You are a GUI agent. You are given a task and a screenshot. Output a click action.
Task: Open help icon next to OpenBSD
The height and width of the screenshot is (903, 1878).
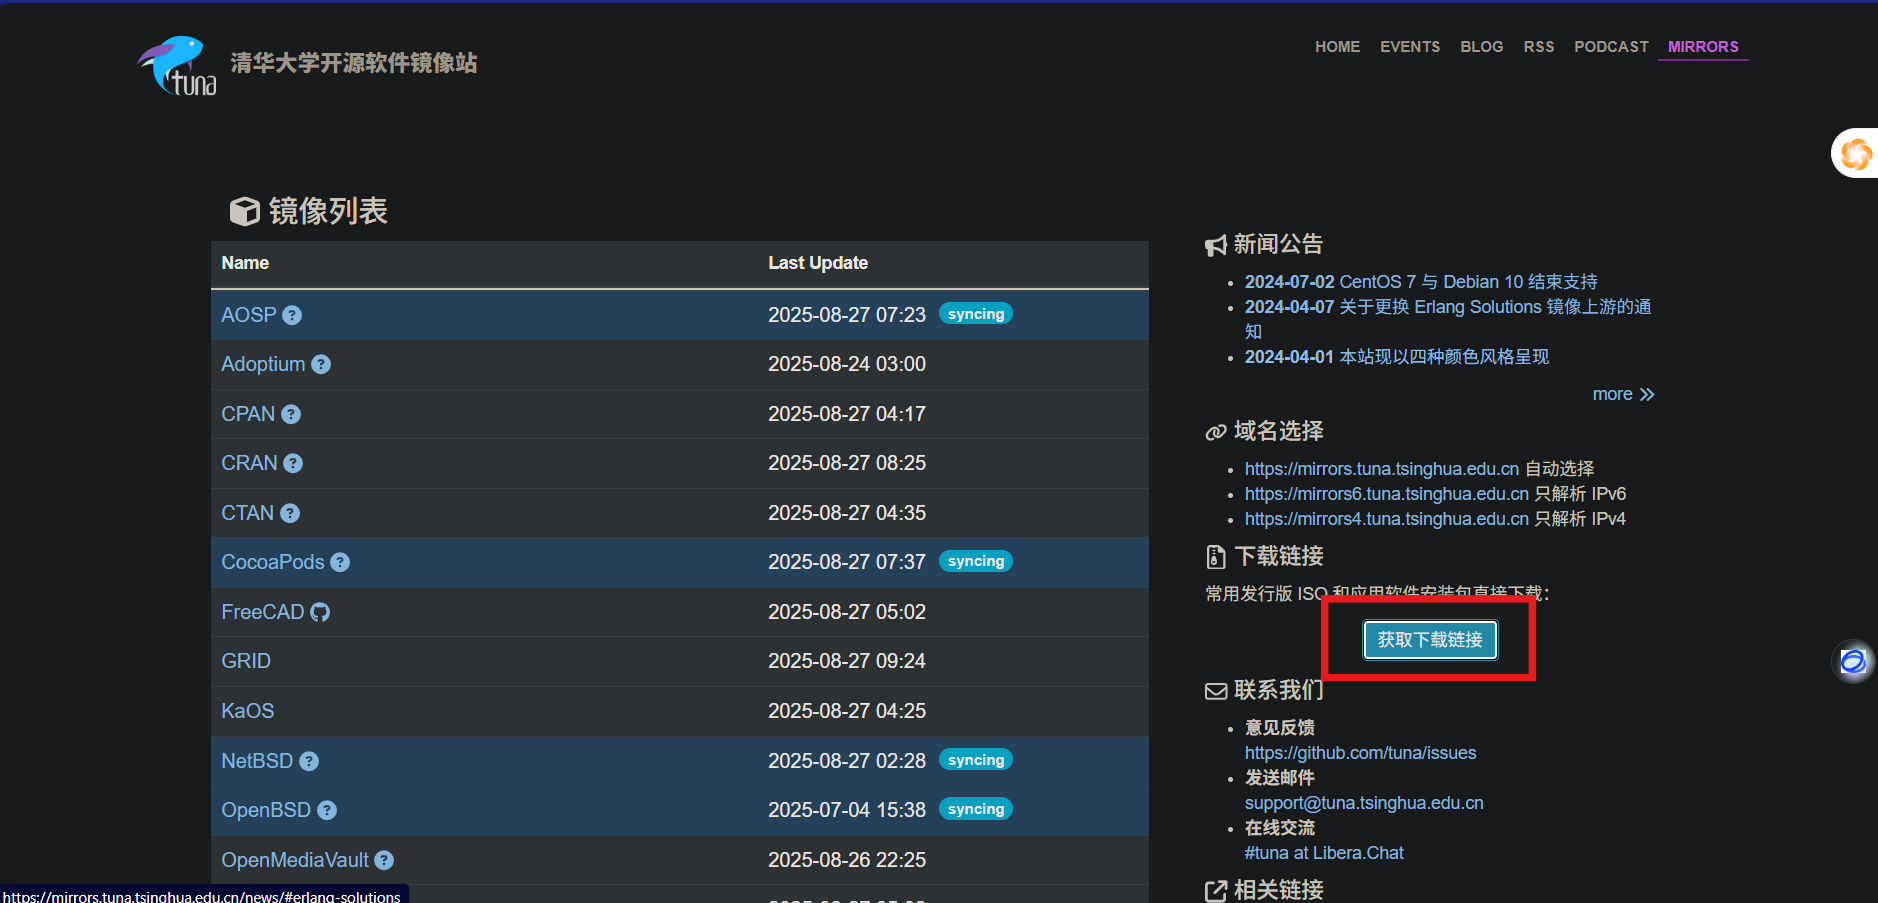[x=327, y=810]
